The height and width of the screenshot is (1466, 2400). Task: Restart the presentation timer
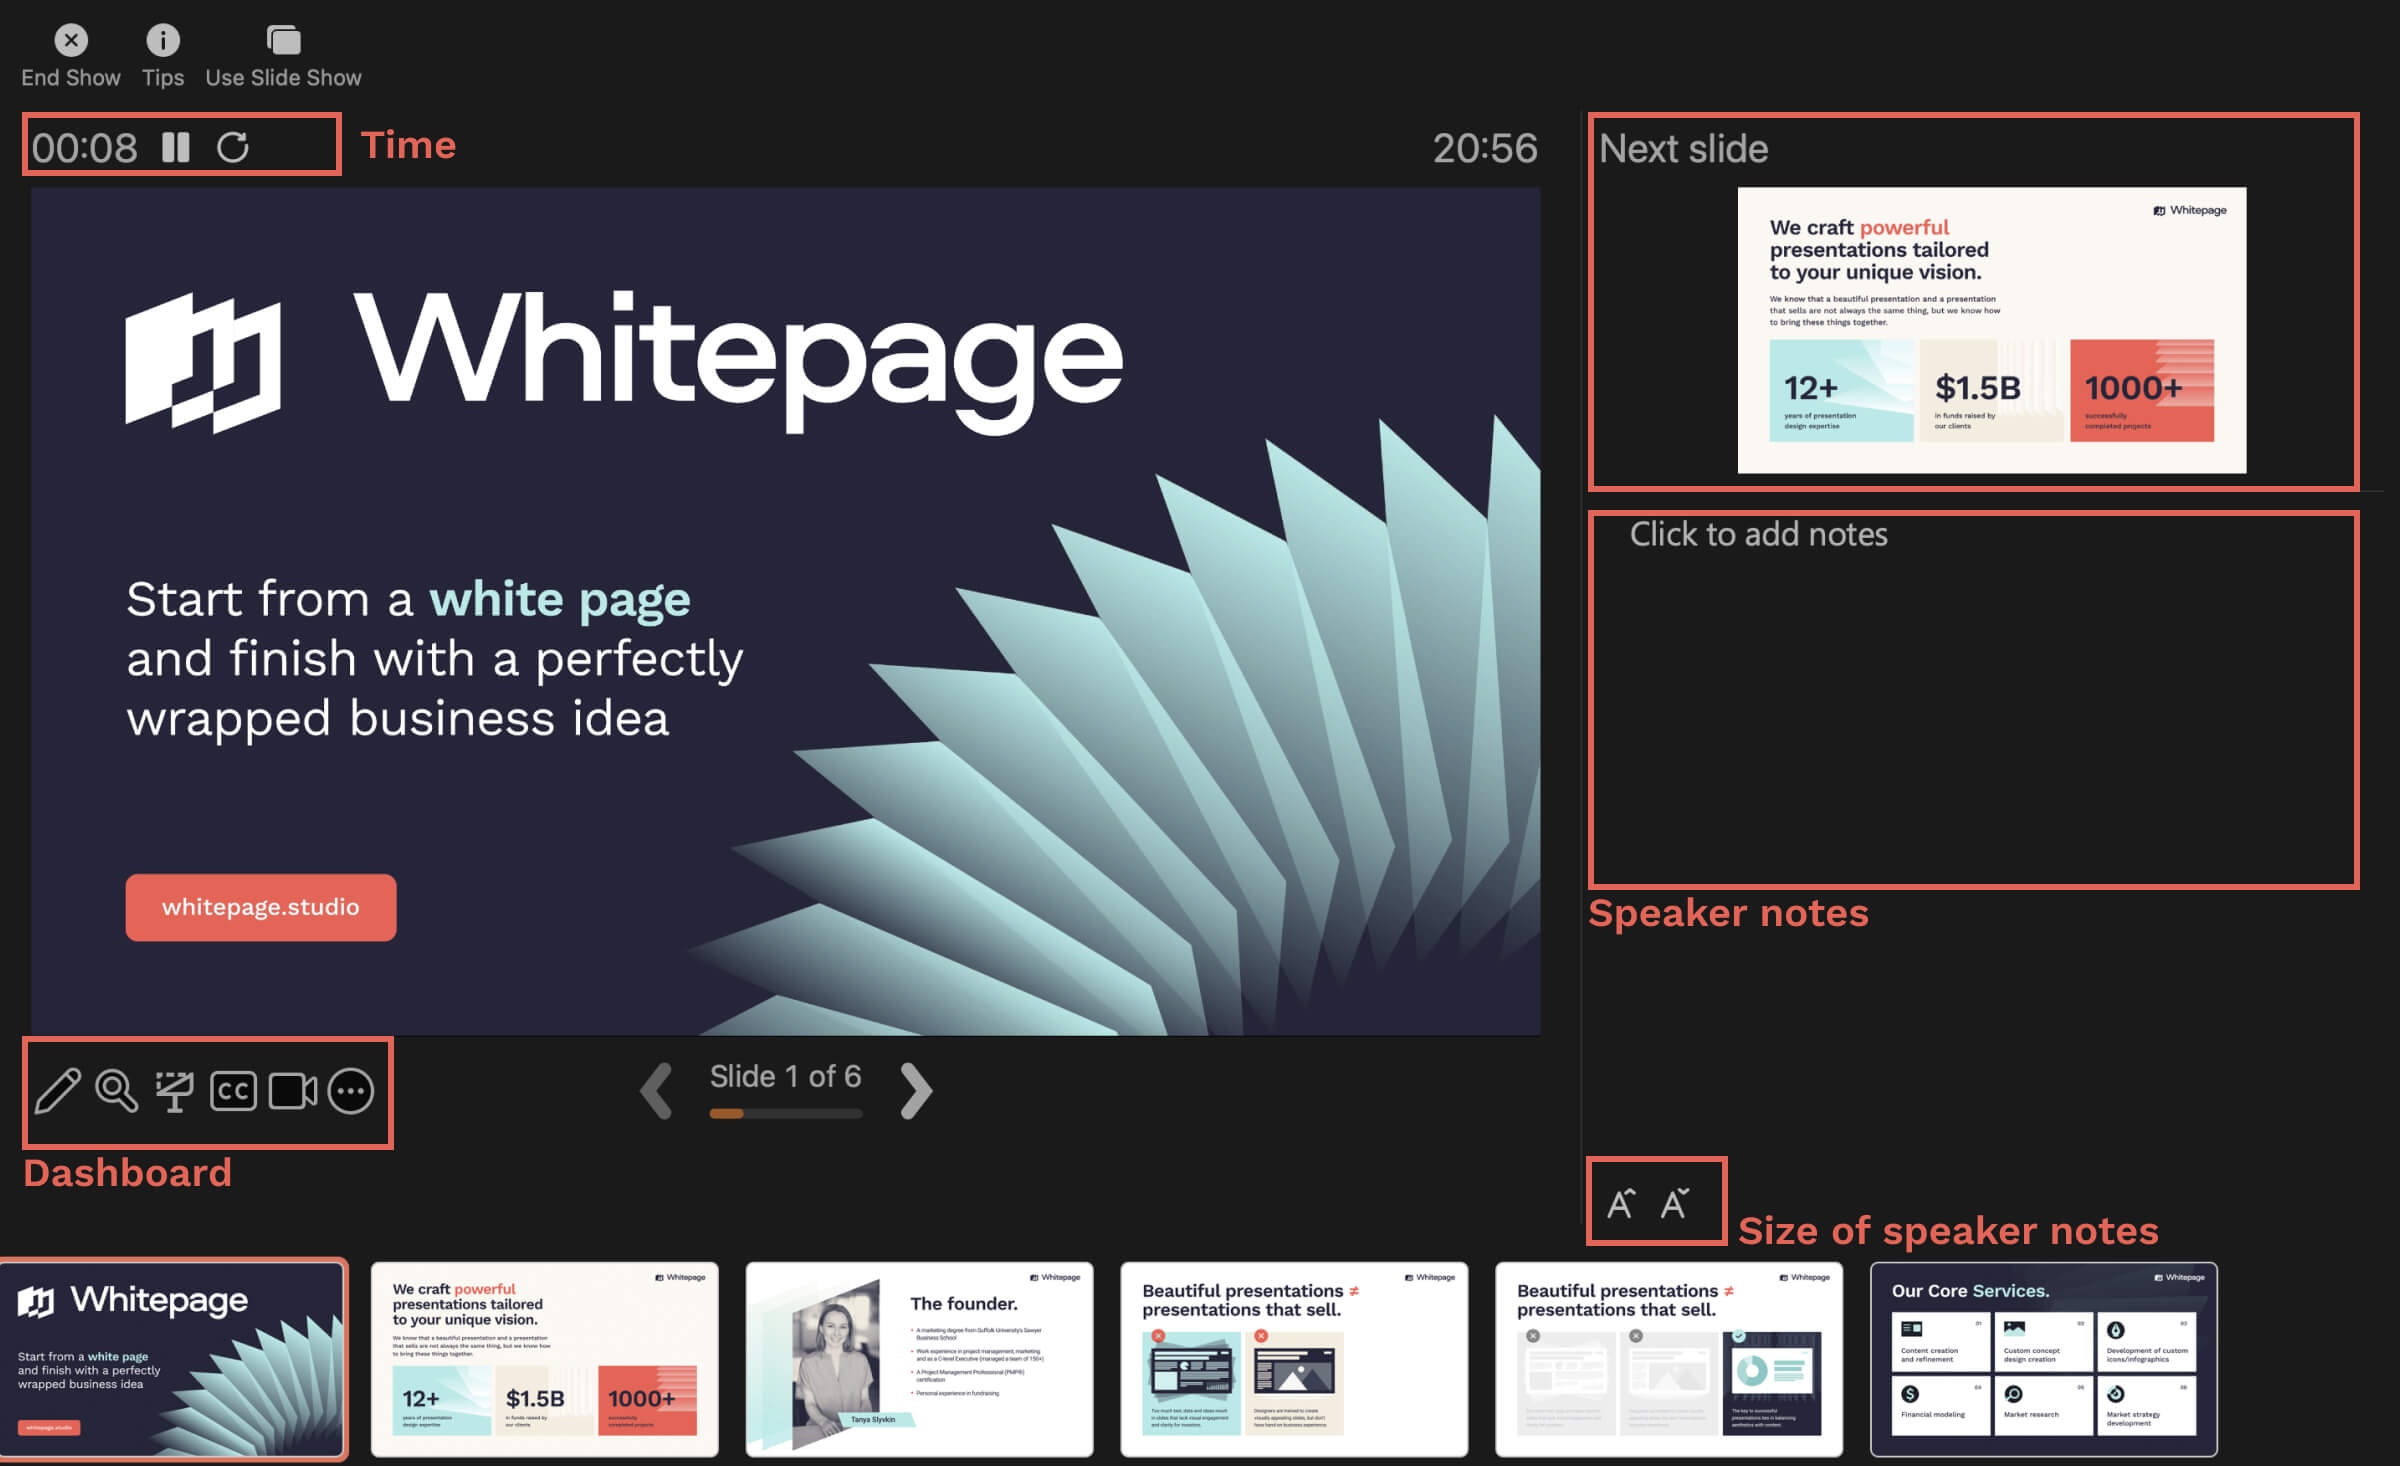coord(232,148)
